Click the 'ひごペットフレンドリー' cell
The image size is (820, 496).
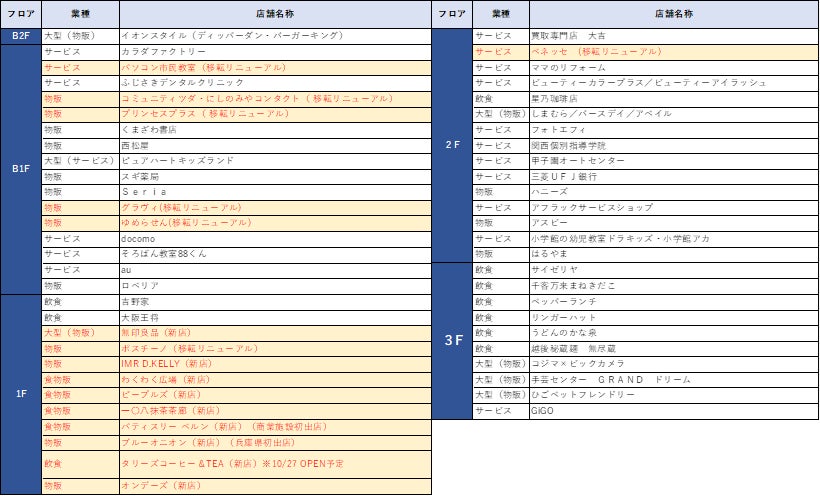pyautogui.click(x=674, y=395)
